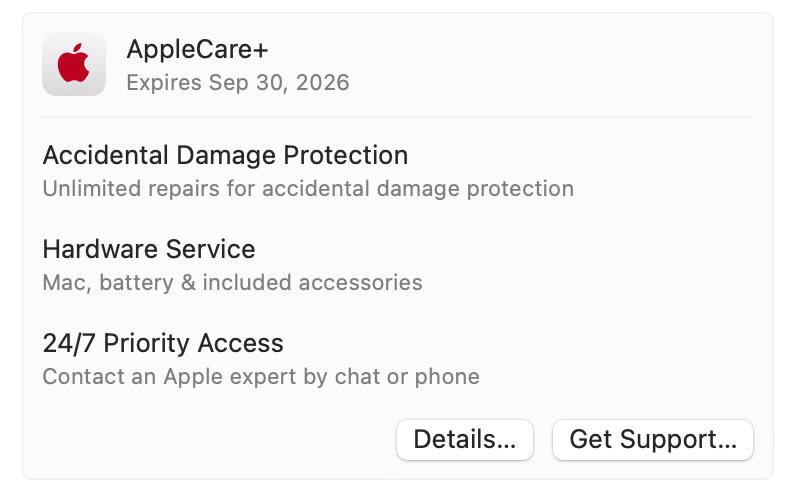Select the Accidental Damage Protection heading
Image resolution: width=798 pixels, height=492 pixels.
coord(225,155)
